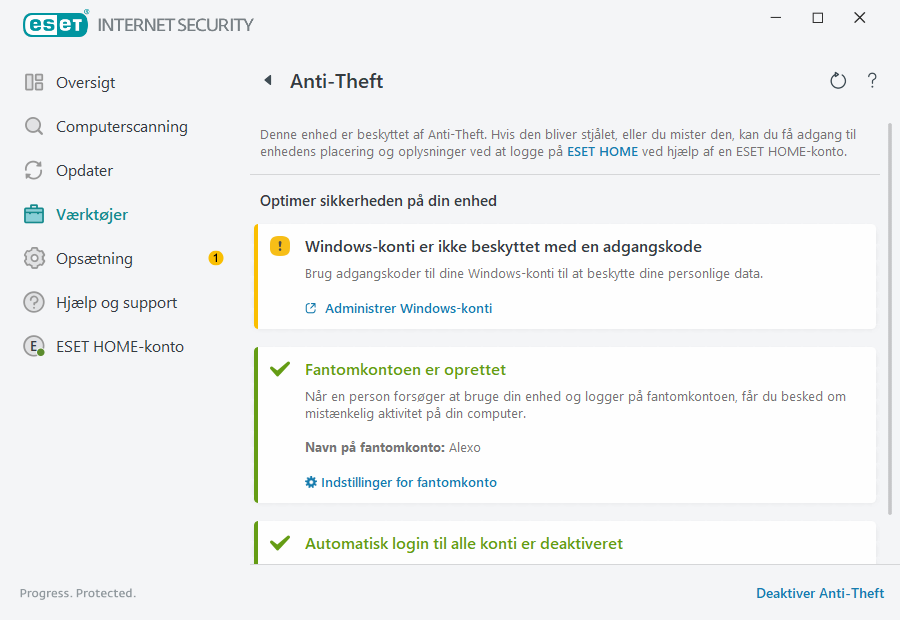Open the Værktøjer briefcase icon
The height and width of the screenshot is (620, 900).
34,214
